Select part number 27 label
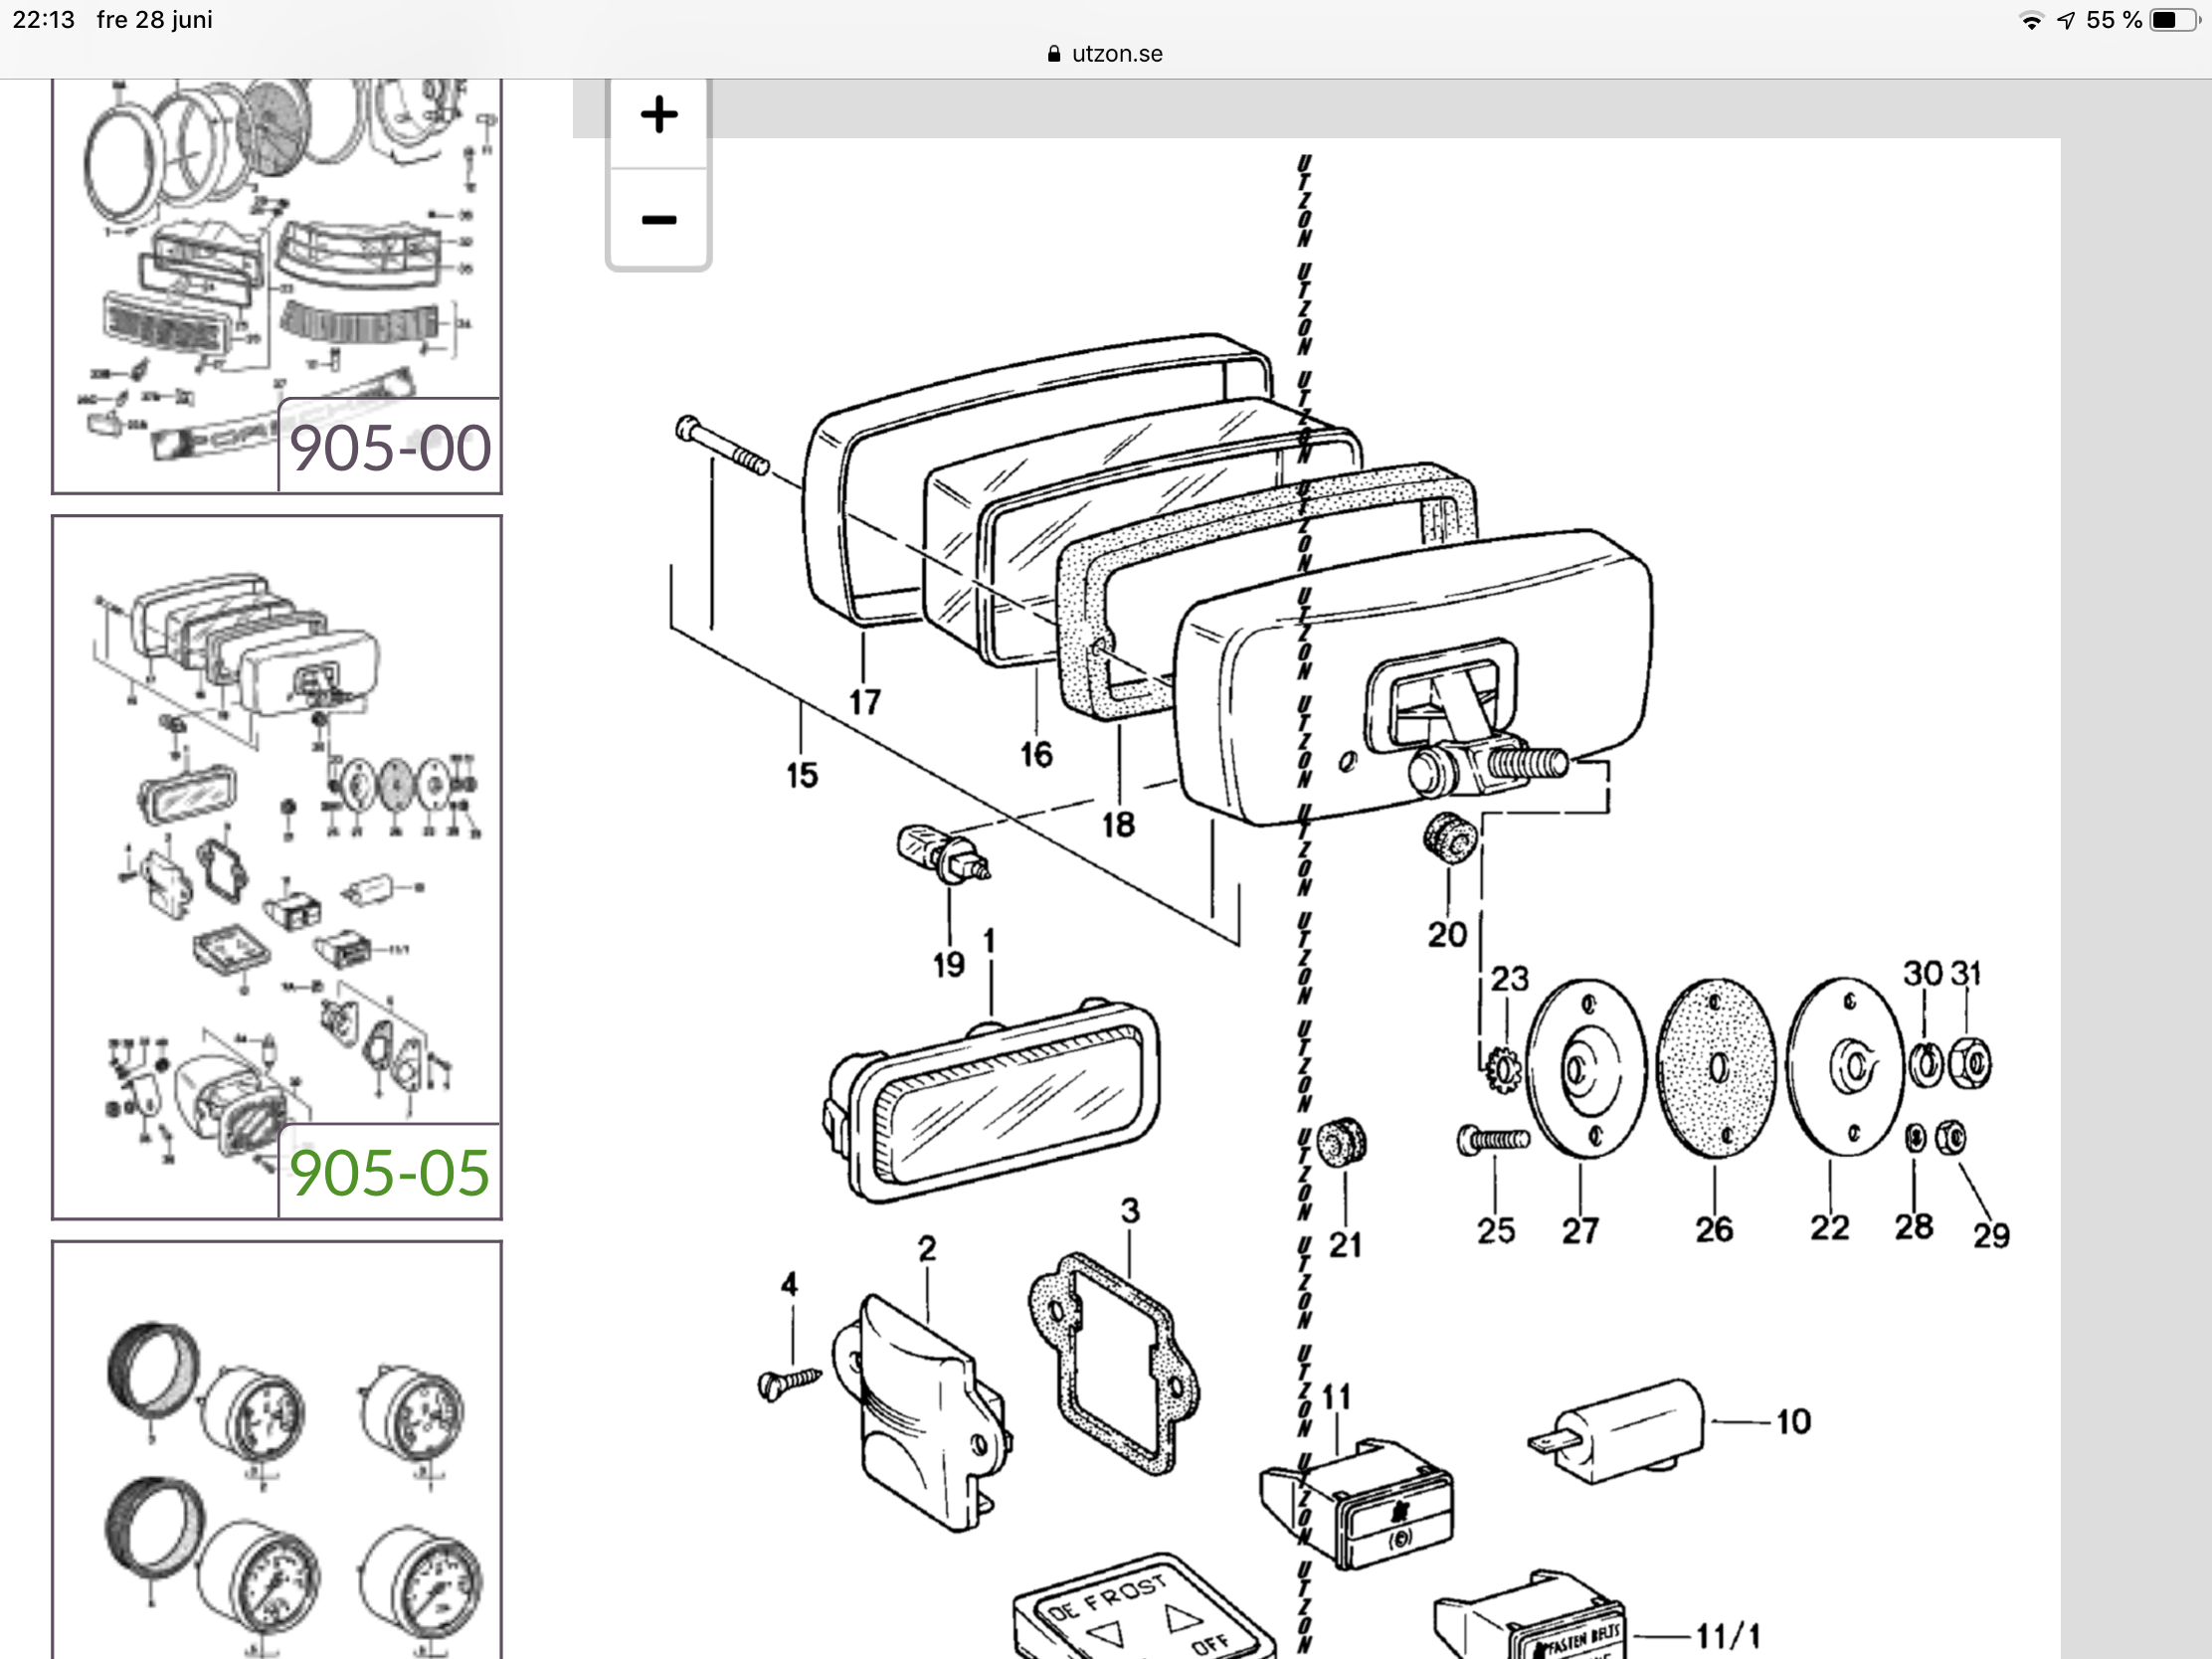Image resolution: width=2212 pixels, height=1659 pixels. point(1581,1230)
